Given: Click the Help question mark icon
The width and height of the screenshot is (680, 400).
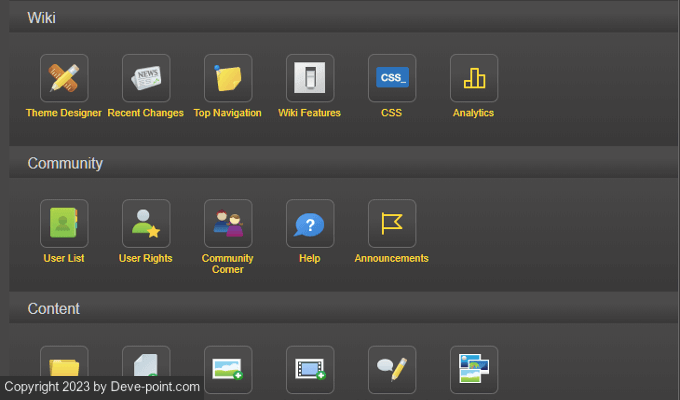Looking at the screenshot, I should click(x=310, y=223).
